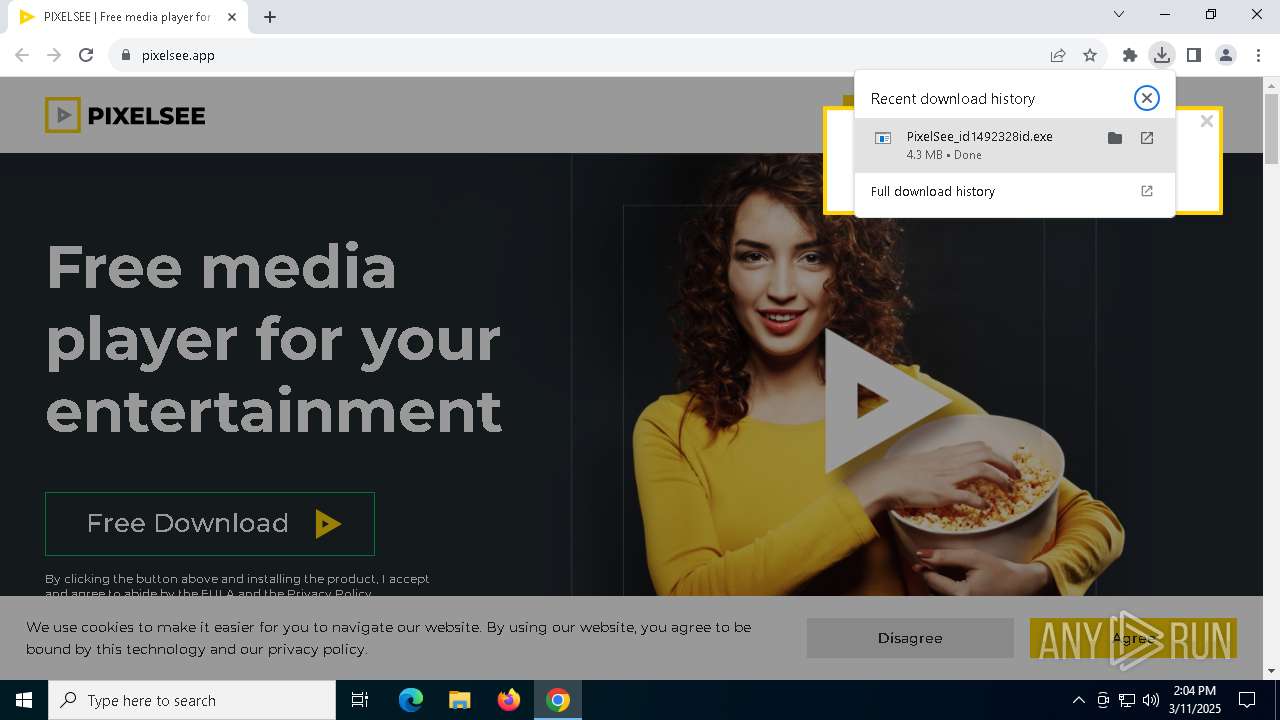1280x720 pixels.
Task: Close the Recent download history popup
Action: click(1147, 98)
